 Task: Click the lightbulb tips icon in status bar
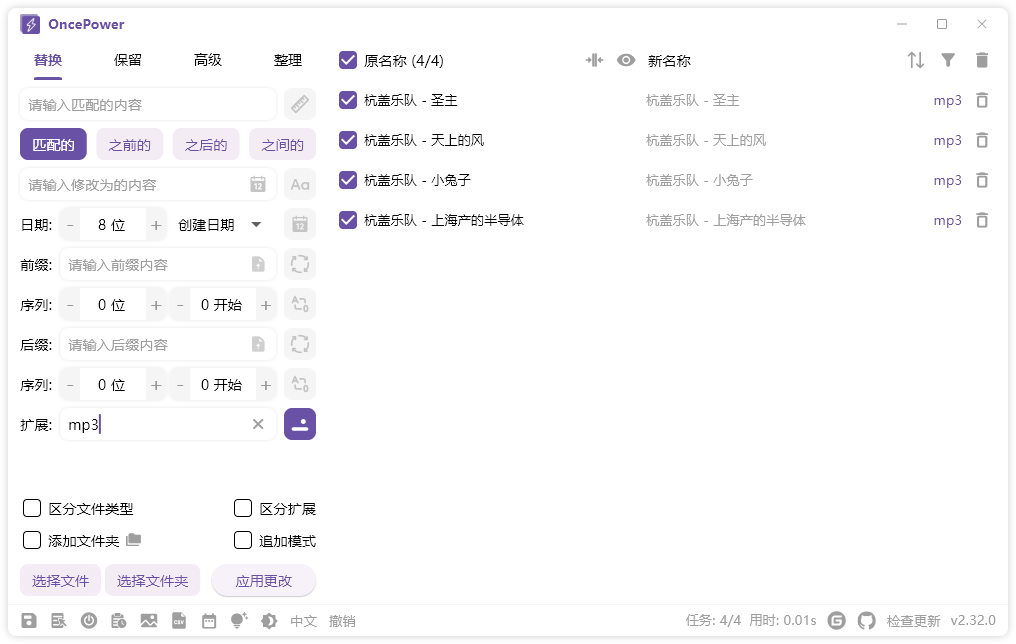237,620
